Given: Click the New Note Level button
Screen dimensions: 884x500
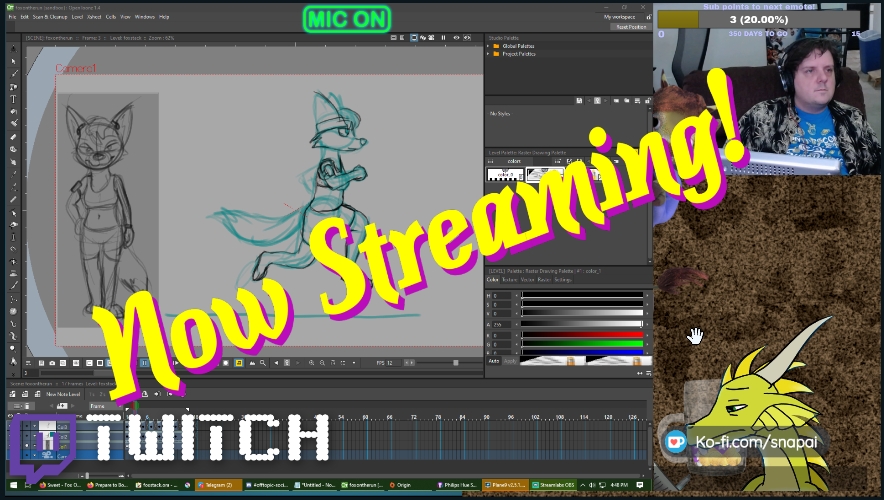Looking at the screenshot, I should pyautogui.click(x=63, y=394).
